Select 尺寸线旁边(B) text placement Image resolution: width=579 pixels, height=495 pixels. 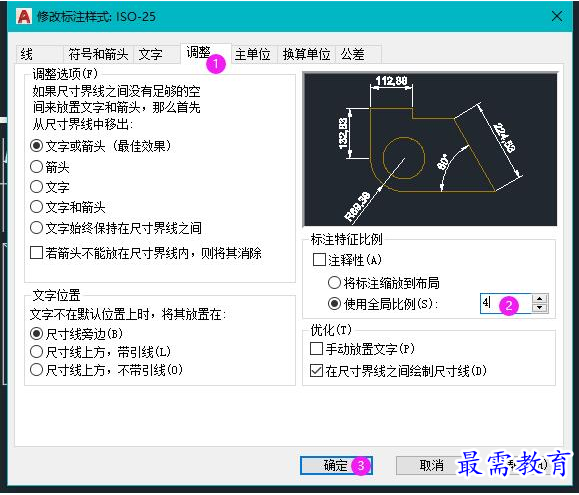coord(76,334)
